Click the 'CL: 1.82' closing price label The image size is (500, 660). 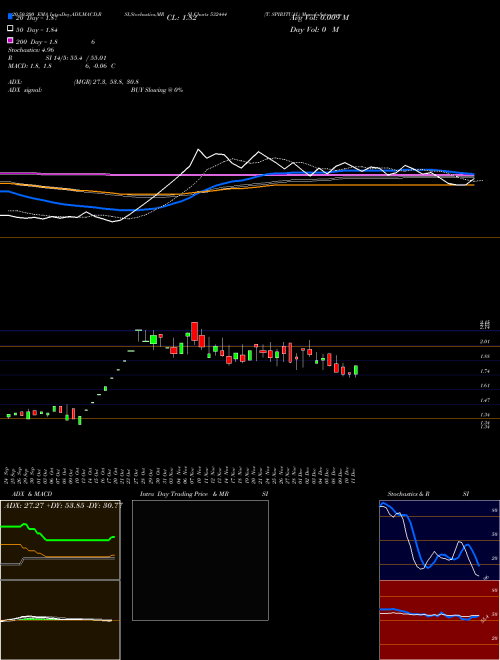pyautogui.click(x=181, y=18)
